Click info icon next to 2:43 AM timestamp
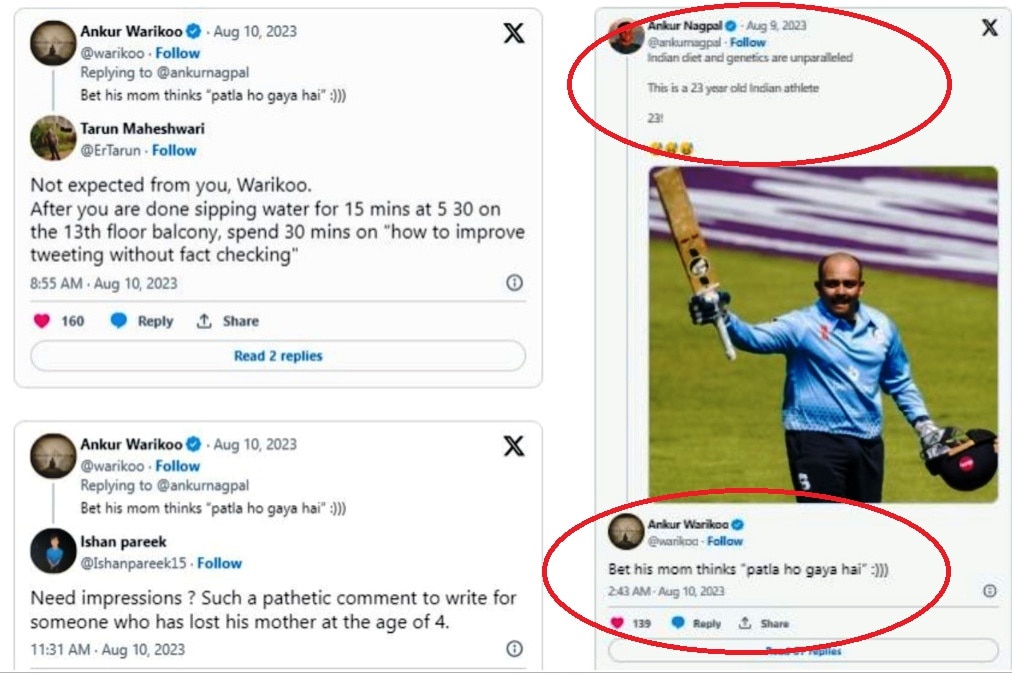This screenshot has width=1012, height=673. click(989, 591)
